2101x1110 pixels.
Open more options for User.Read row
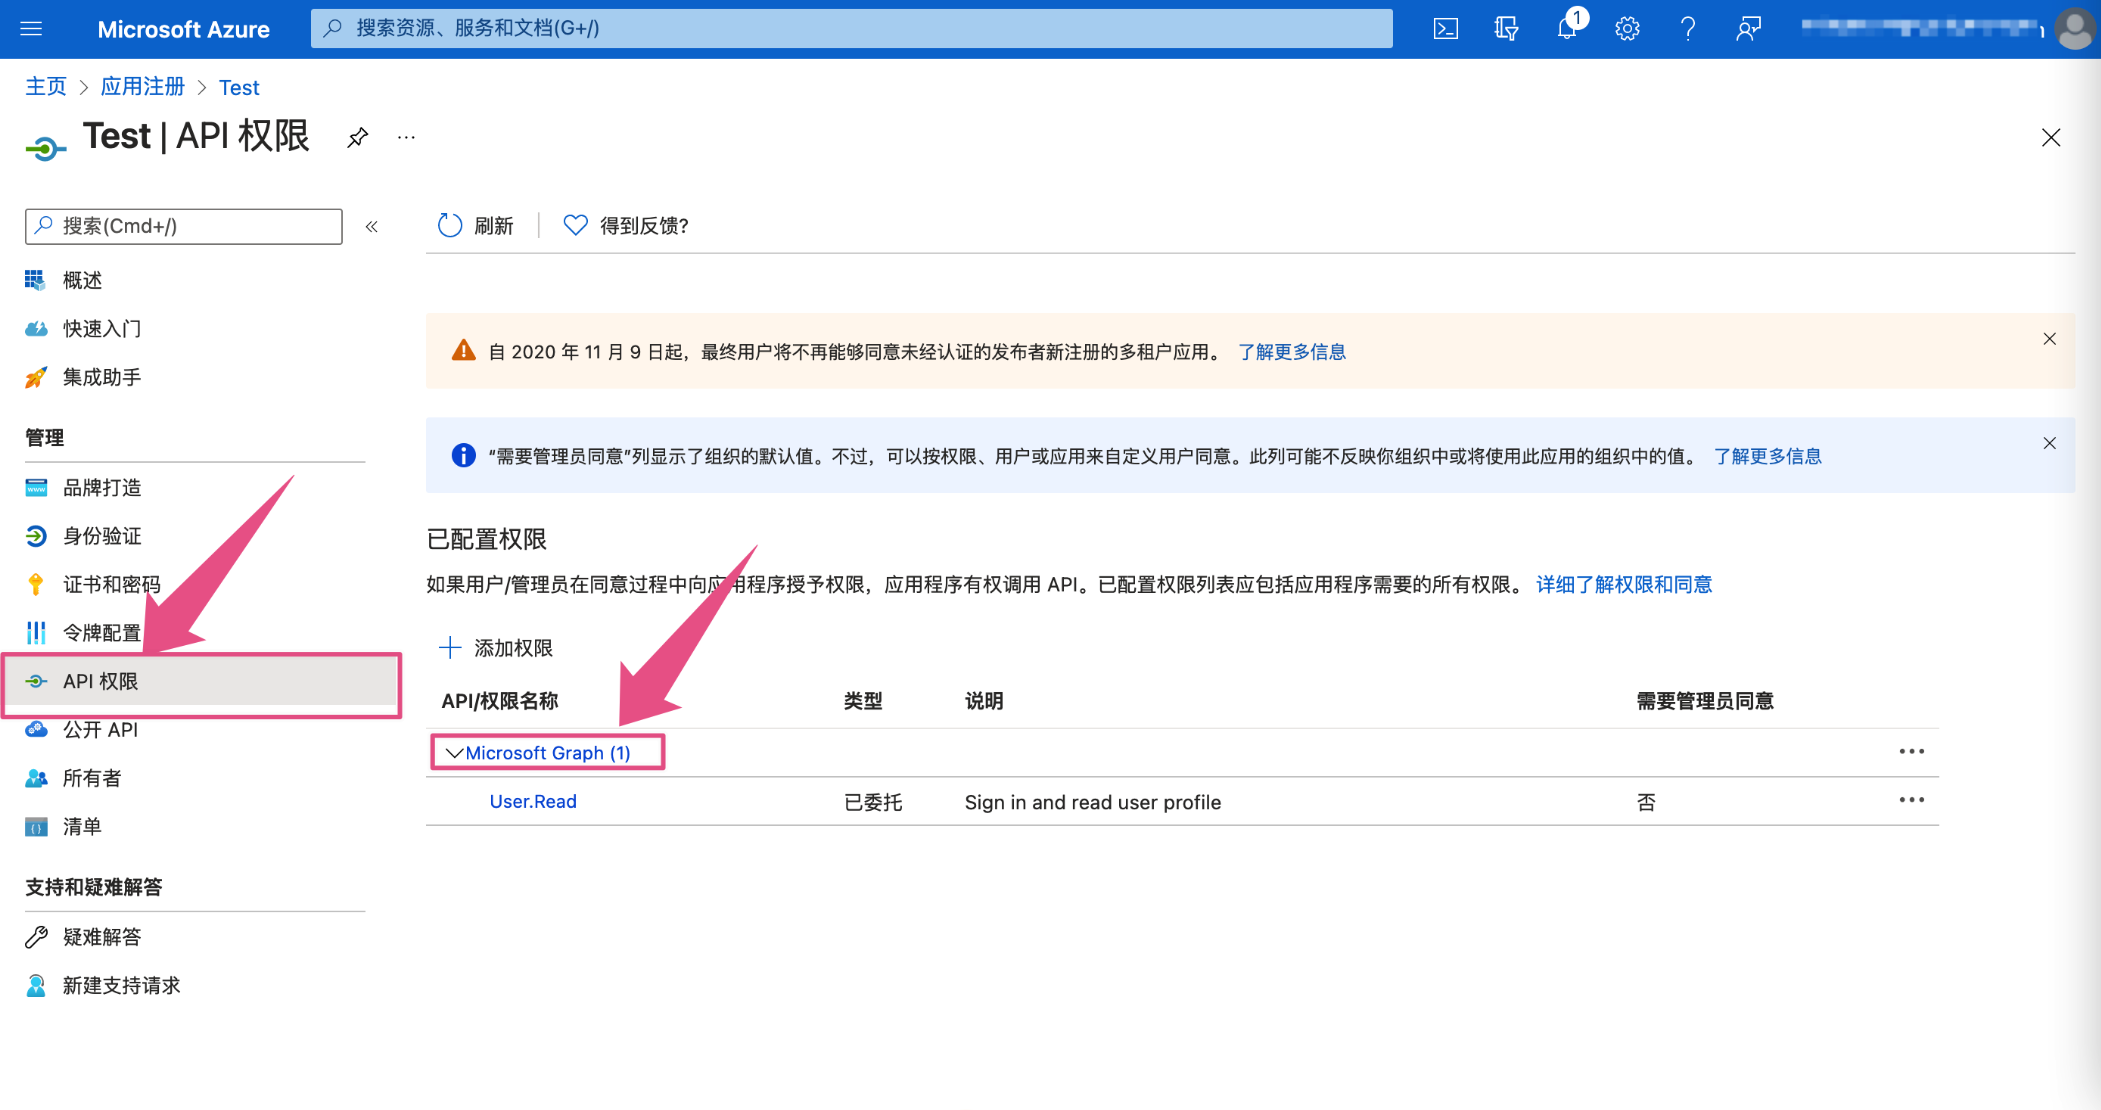coord(1911,800)
